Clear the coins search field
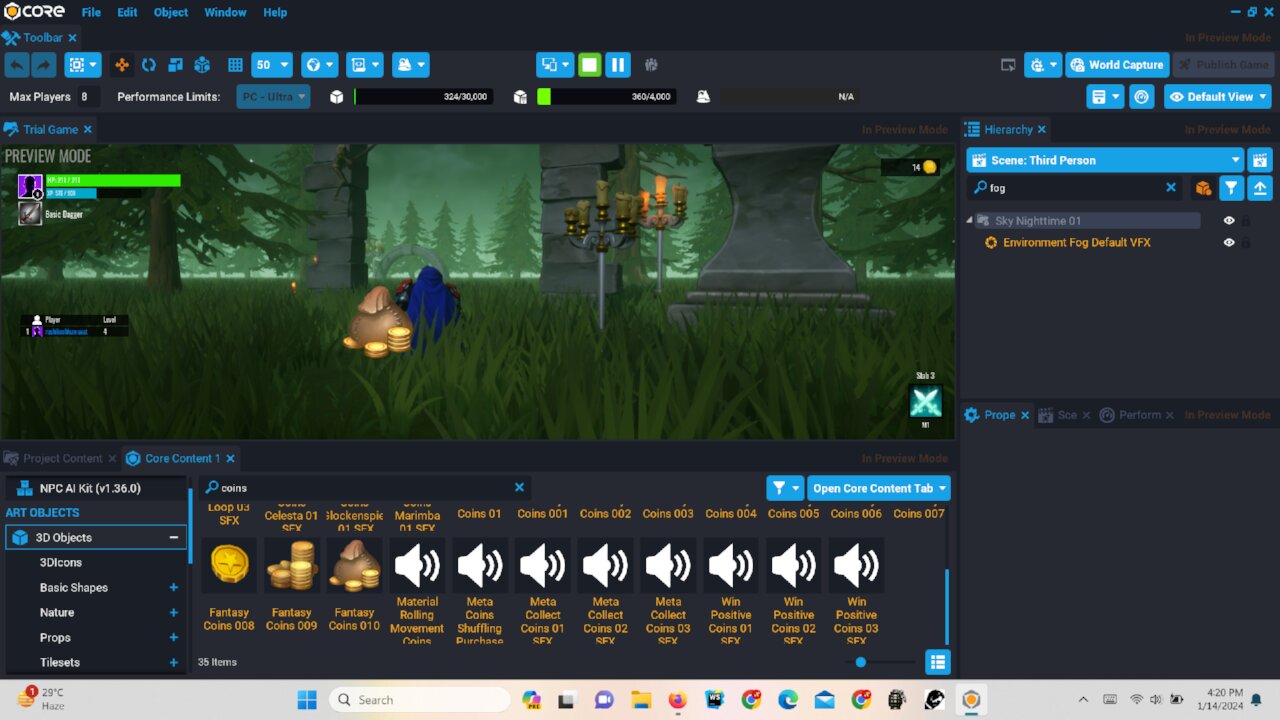 point(519,487)
